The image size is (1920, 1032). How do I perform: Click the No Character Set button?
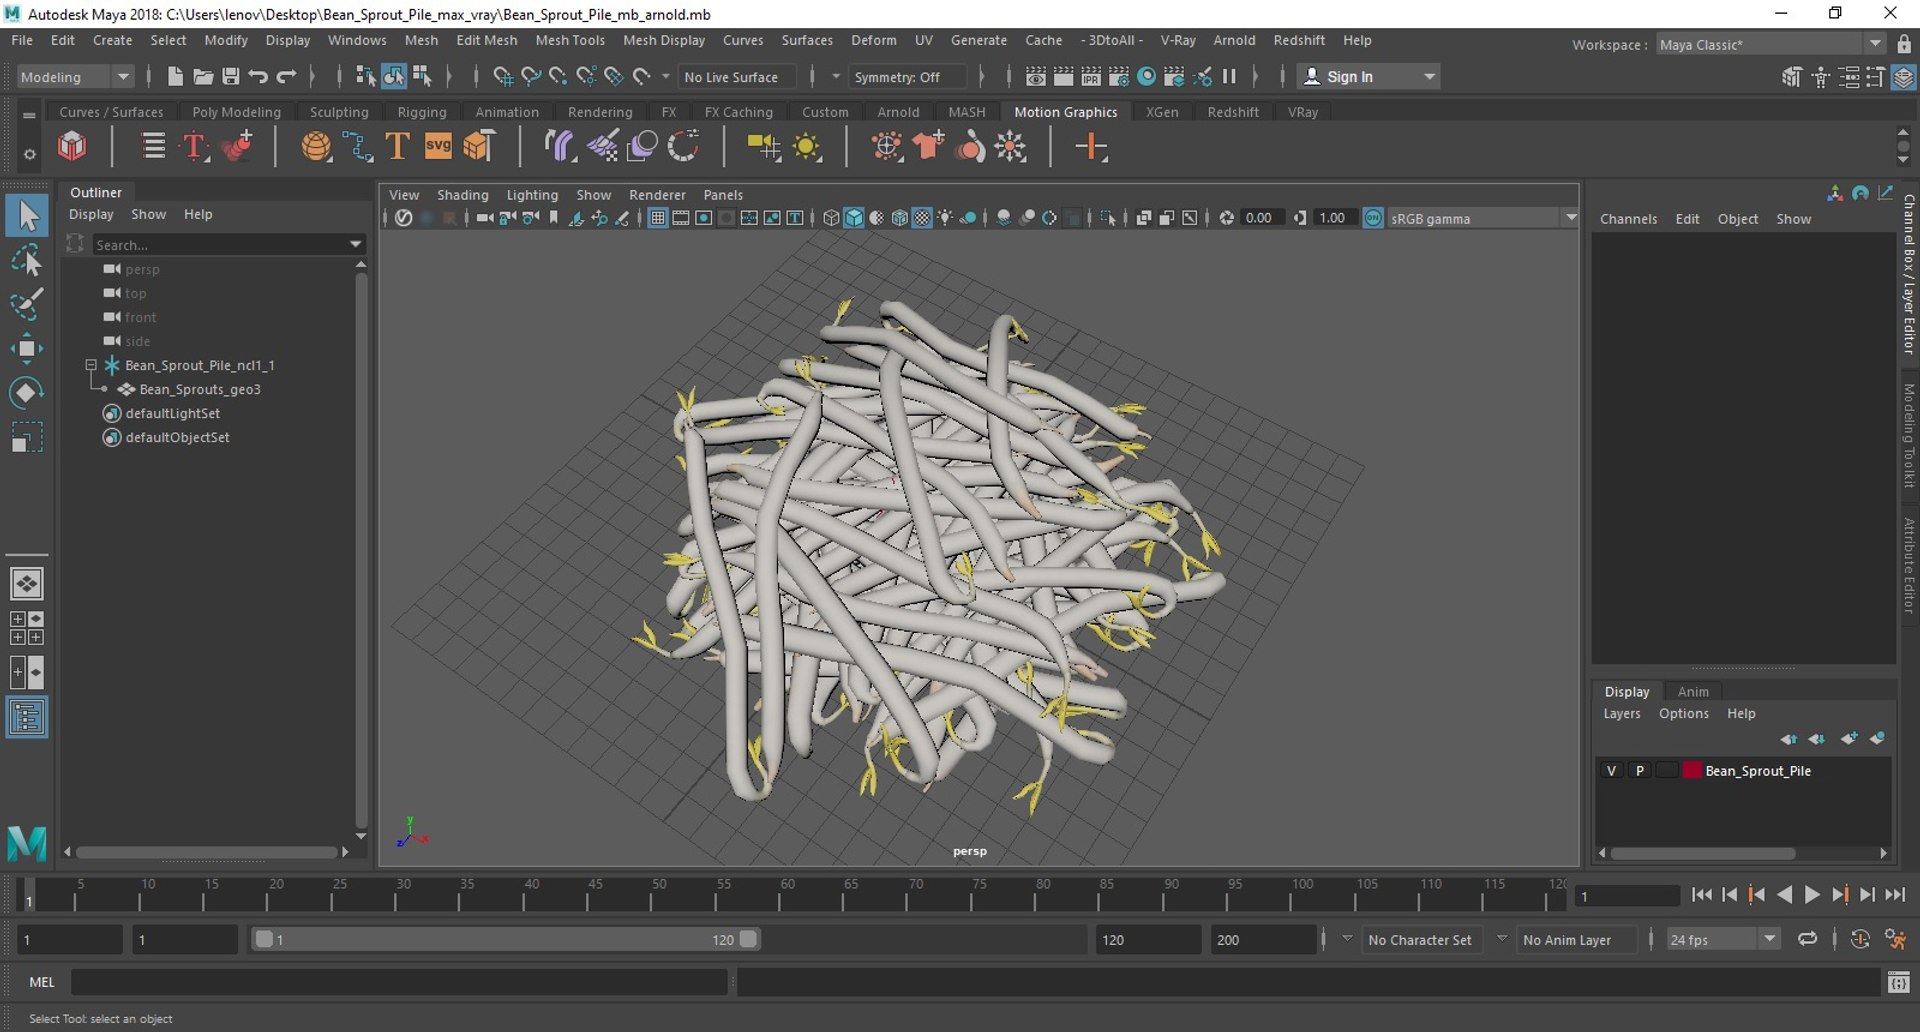point(1419,940)
